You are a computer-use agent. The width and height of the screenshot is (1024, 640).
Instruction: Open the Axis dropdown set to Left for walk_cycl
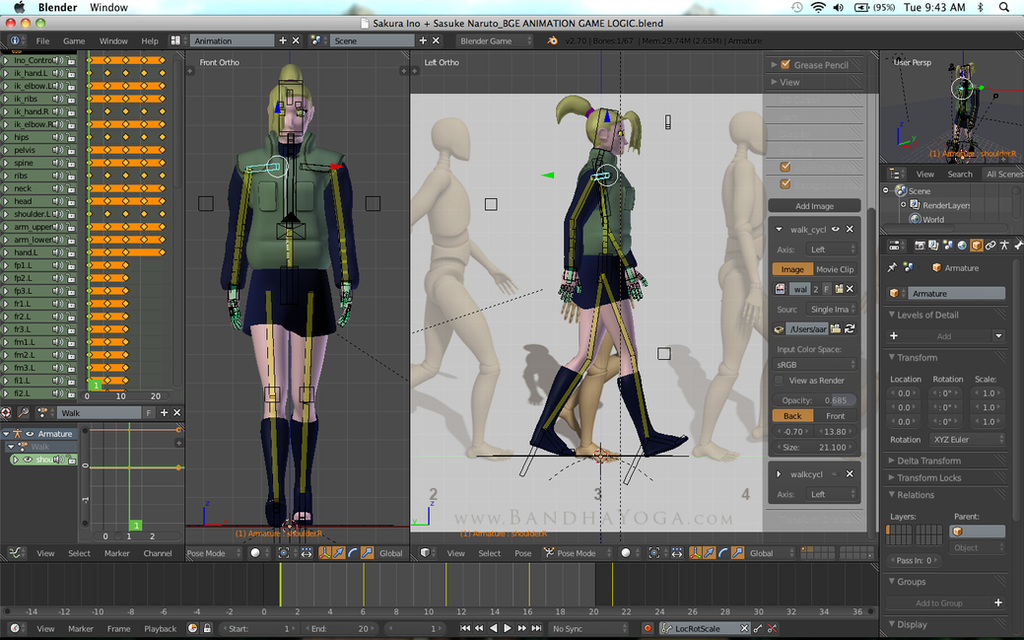[833, 249]
